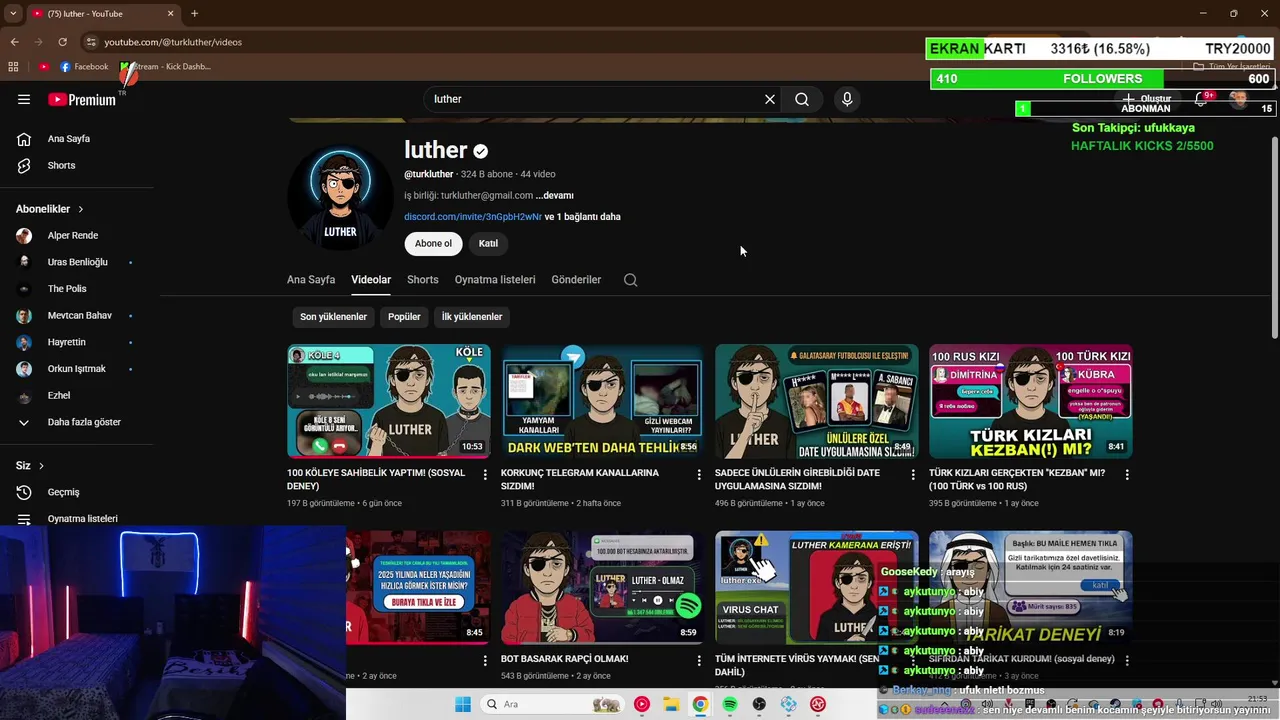The height and width of the screenshot is (720, 1280).
Task: Start voice search with microphone icon
Action: coord(847,99)
